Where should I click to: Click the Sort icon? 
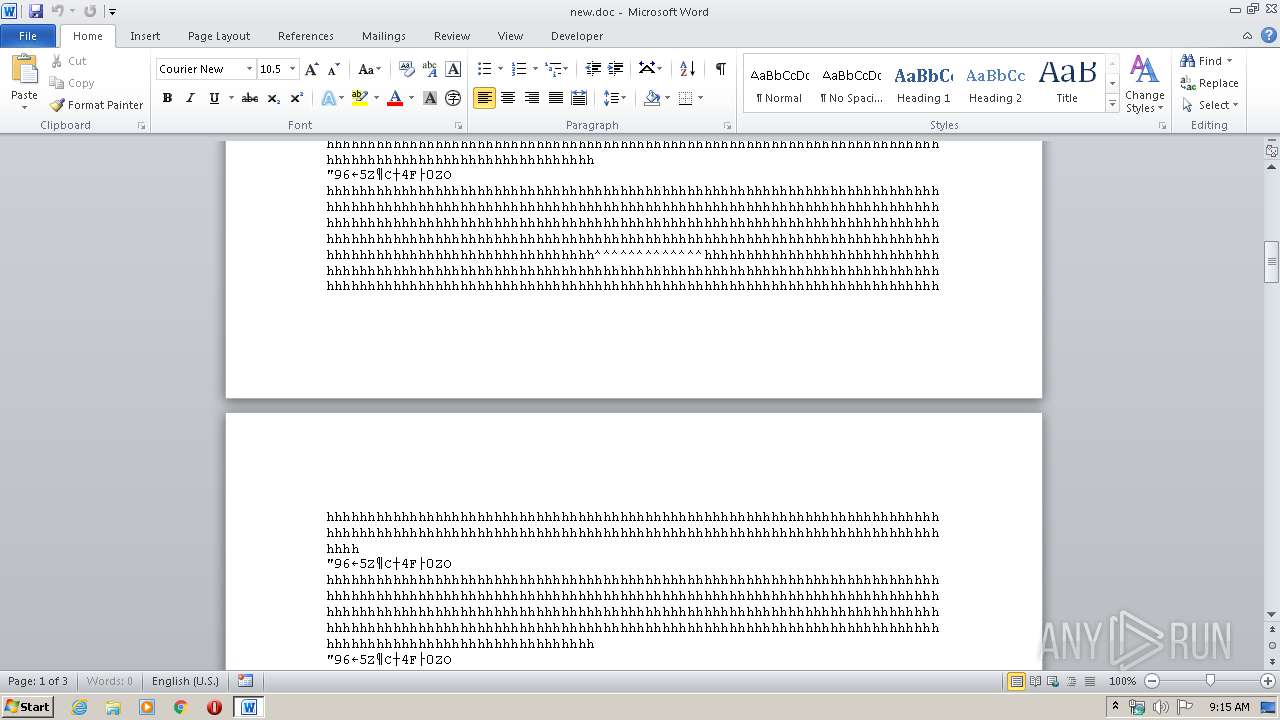tap(687, 69)
